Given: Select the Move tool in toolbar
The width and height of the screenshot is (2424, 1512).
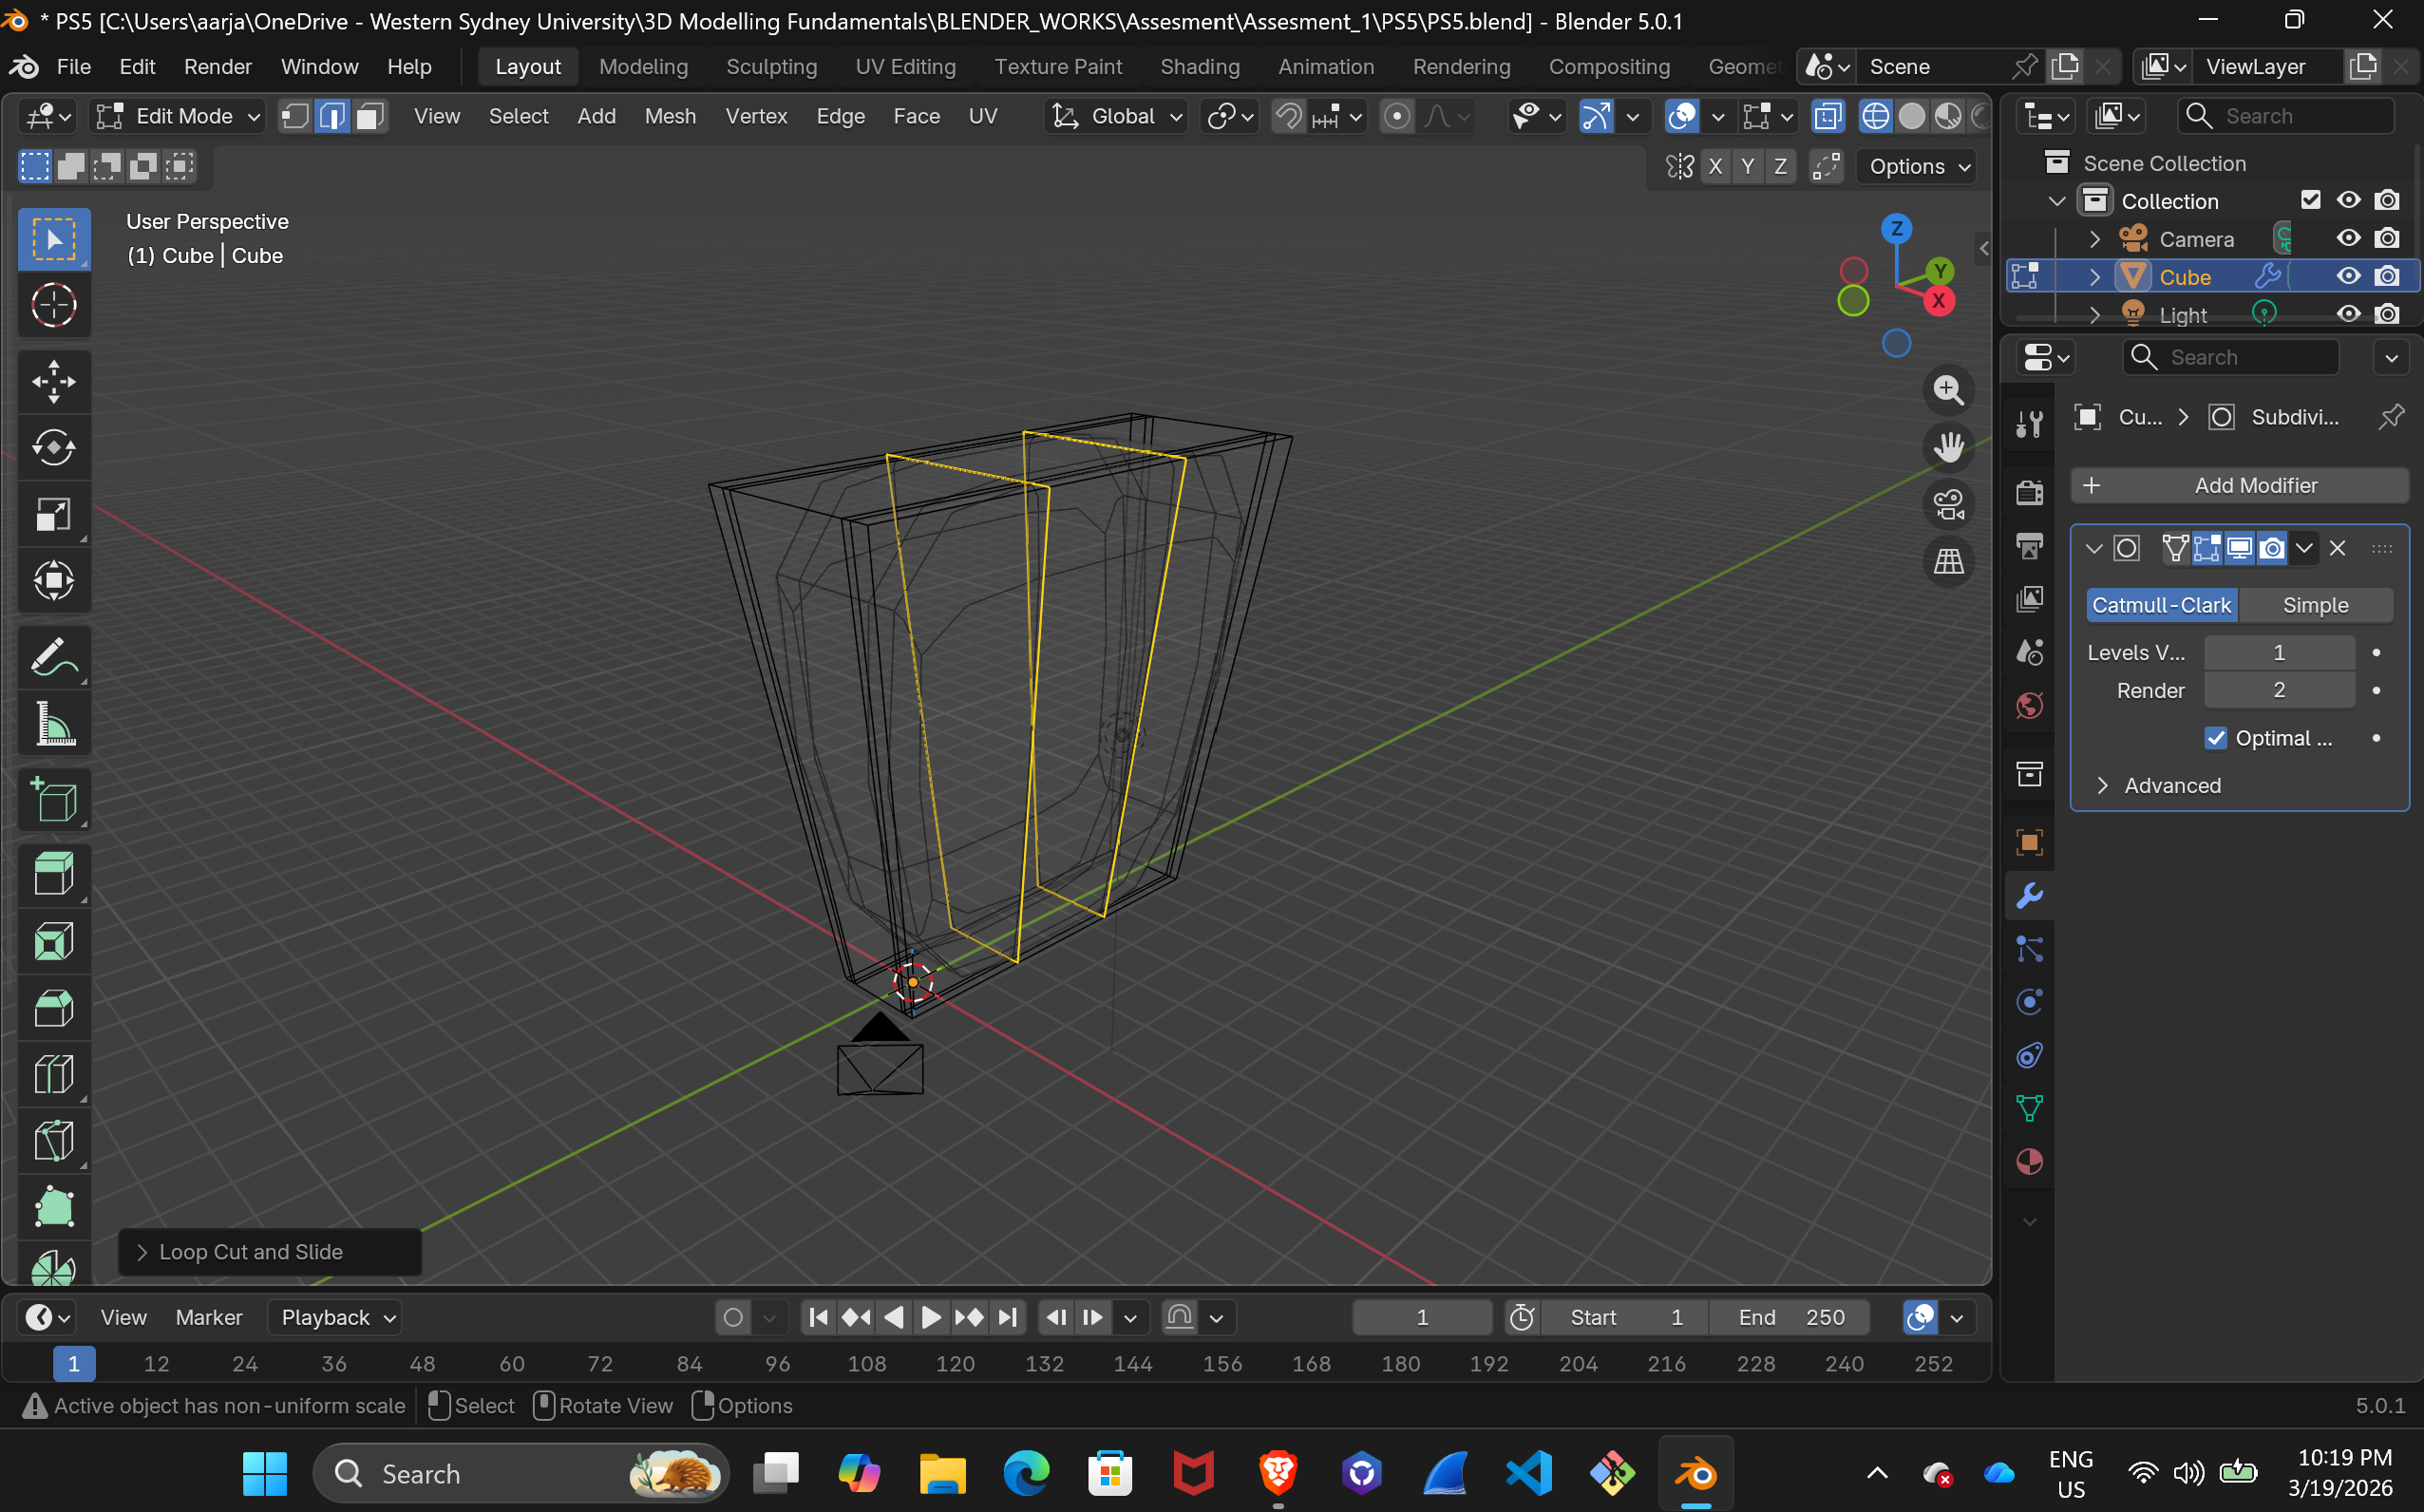Looking at the screenshot, I should (x=53, y=381).
